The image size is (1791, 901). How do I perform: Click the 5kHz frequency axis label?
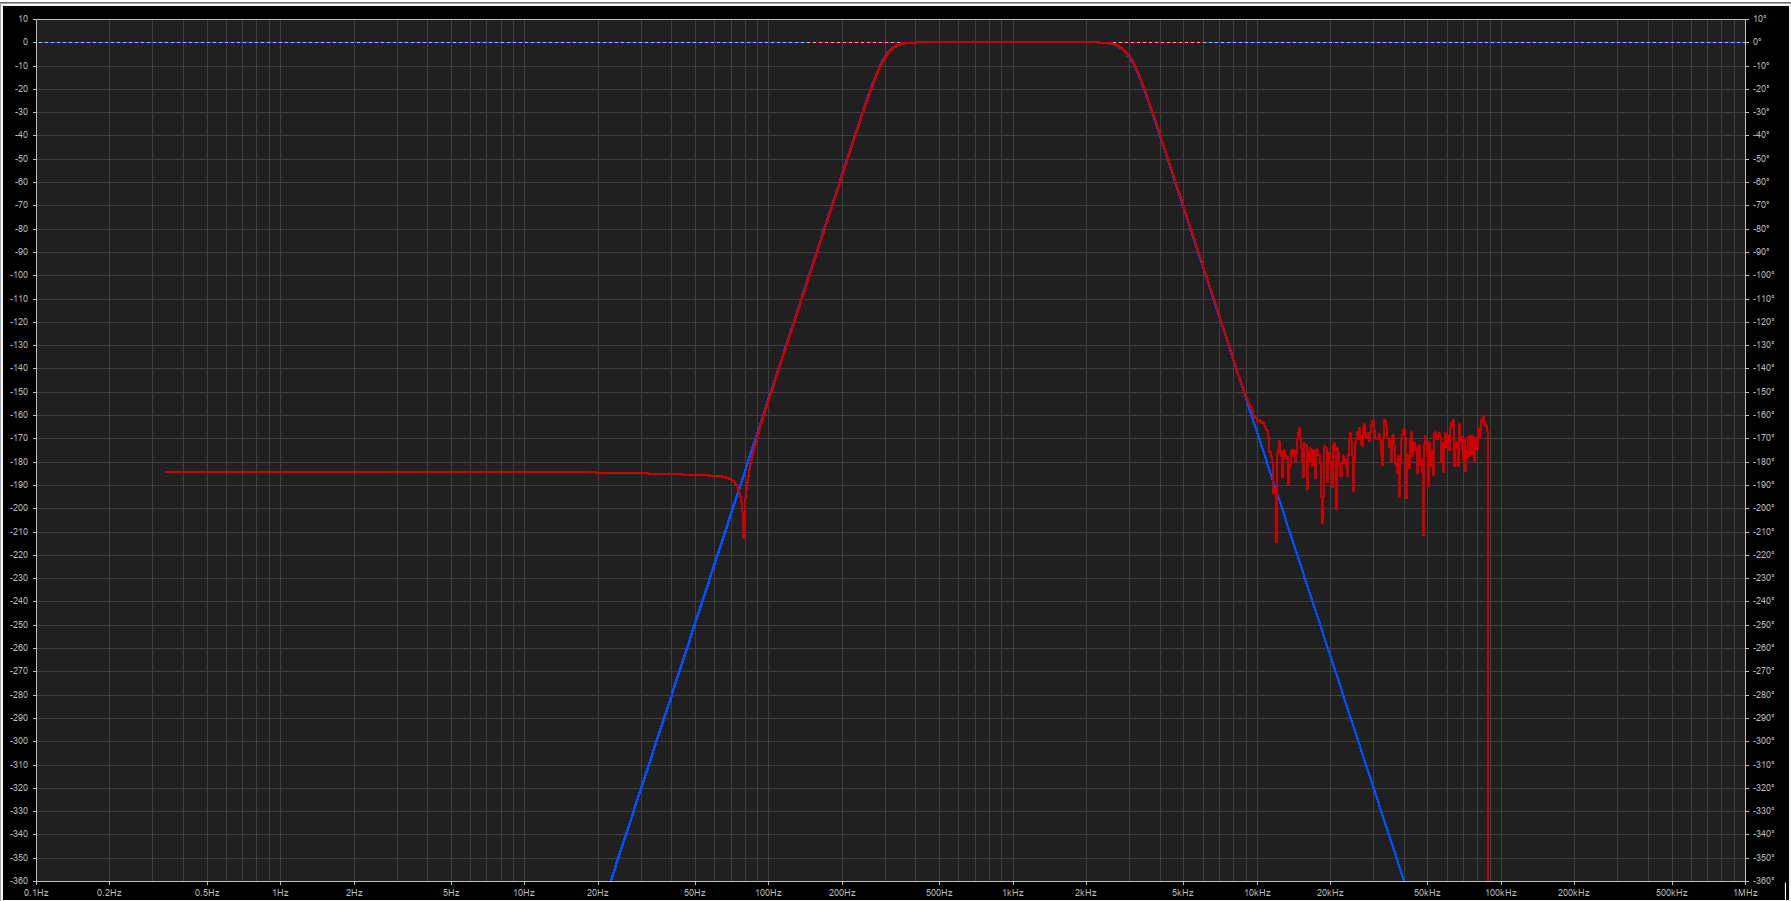pos(1183,893)
